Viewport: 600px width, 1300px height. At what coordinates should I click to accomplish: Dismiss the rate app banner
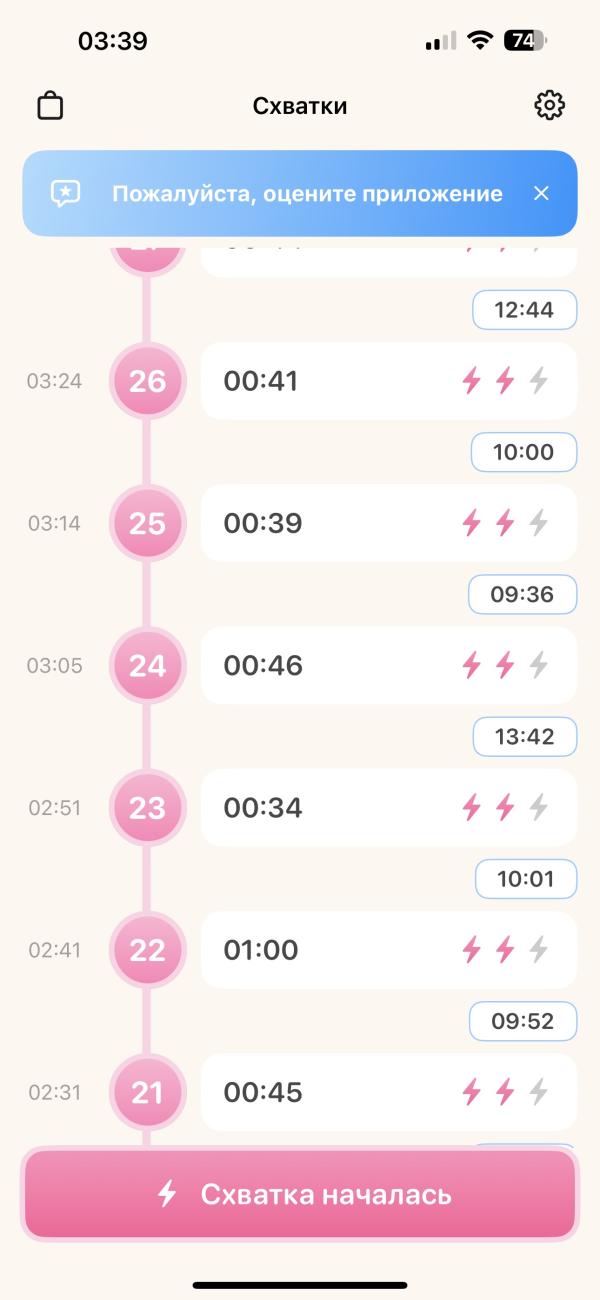point(541,193)
